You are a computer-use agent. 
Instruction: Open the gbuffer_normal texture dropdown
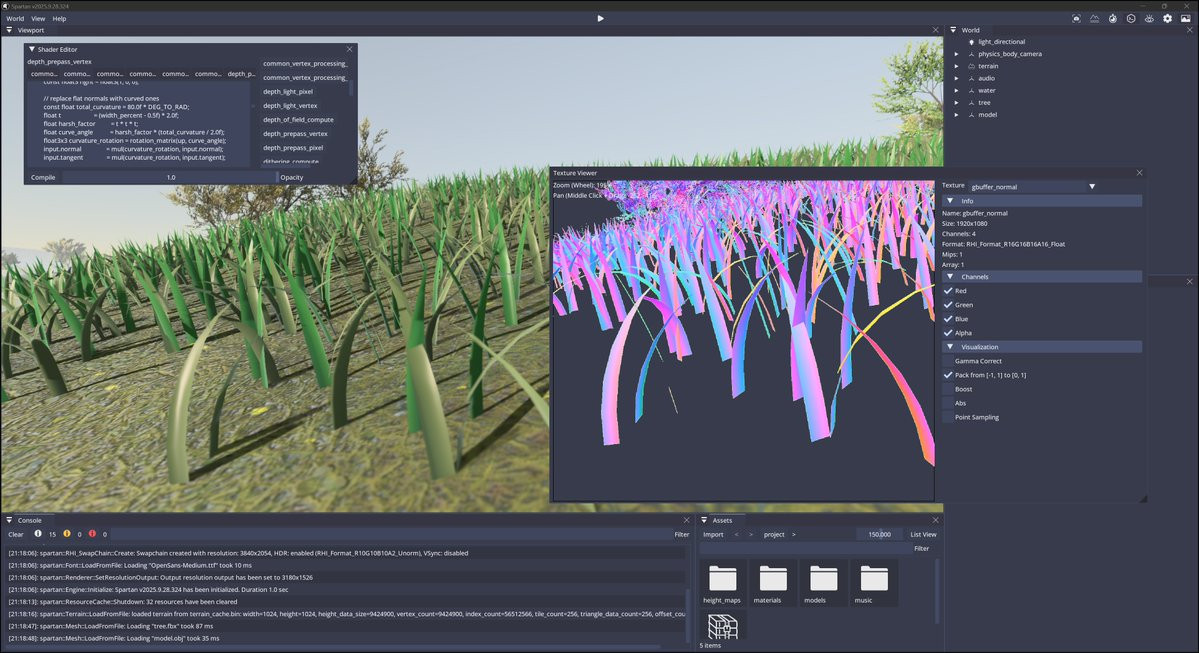[1033, 186]
